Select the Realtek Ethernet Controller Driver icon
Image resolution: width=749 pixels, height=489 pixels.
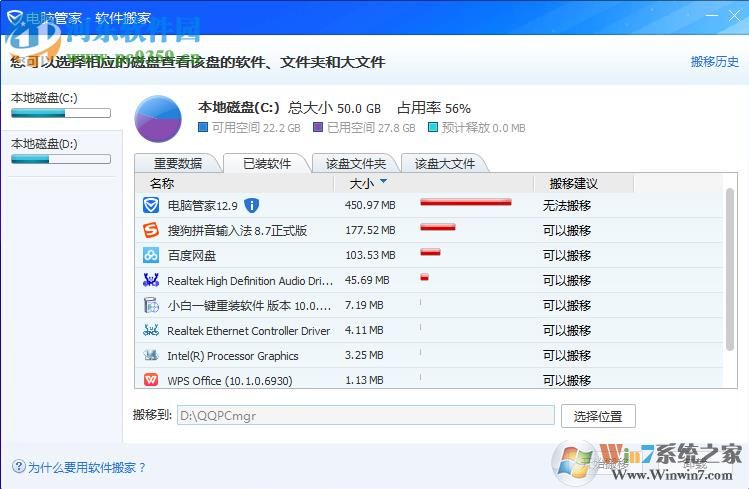pos(151,330)
